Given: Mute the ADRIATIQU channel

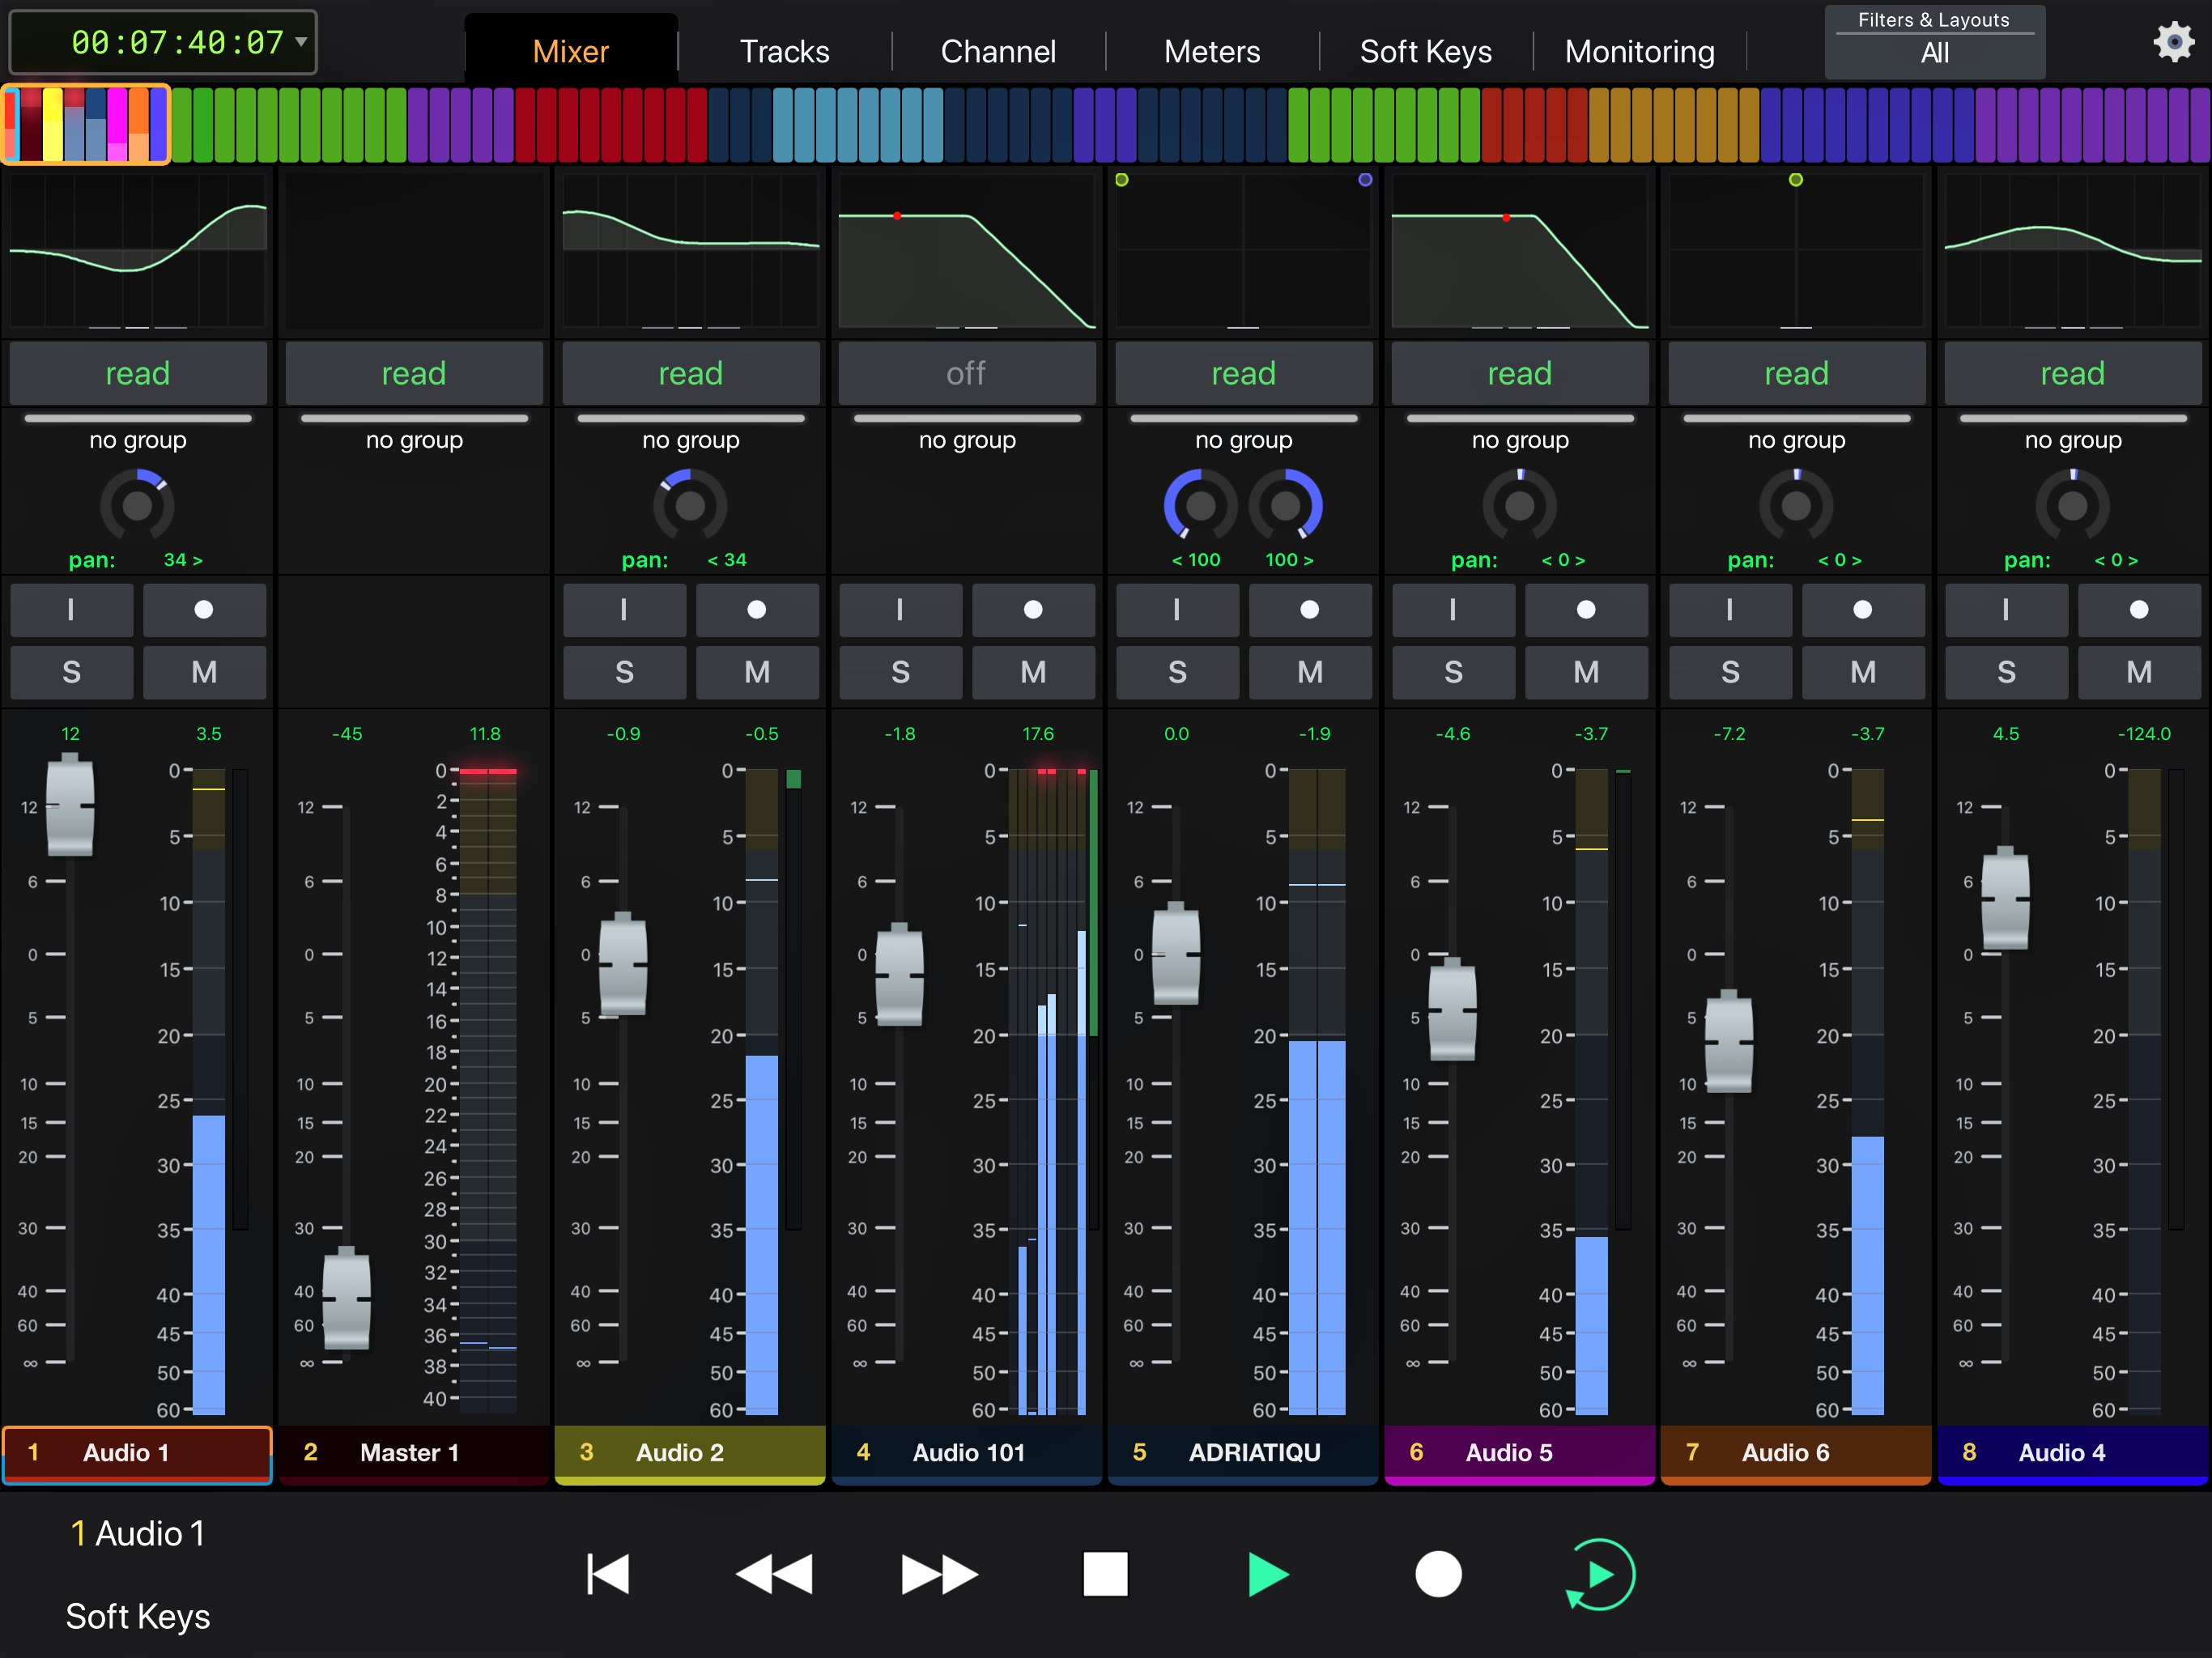Looking at the screenshot, I should coord(1309,672).
